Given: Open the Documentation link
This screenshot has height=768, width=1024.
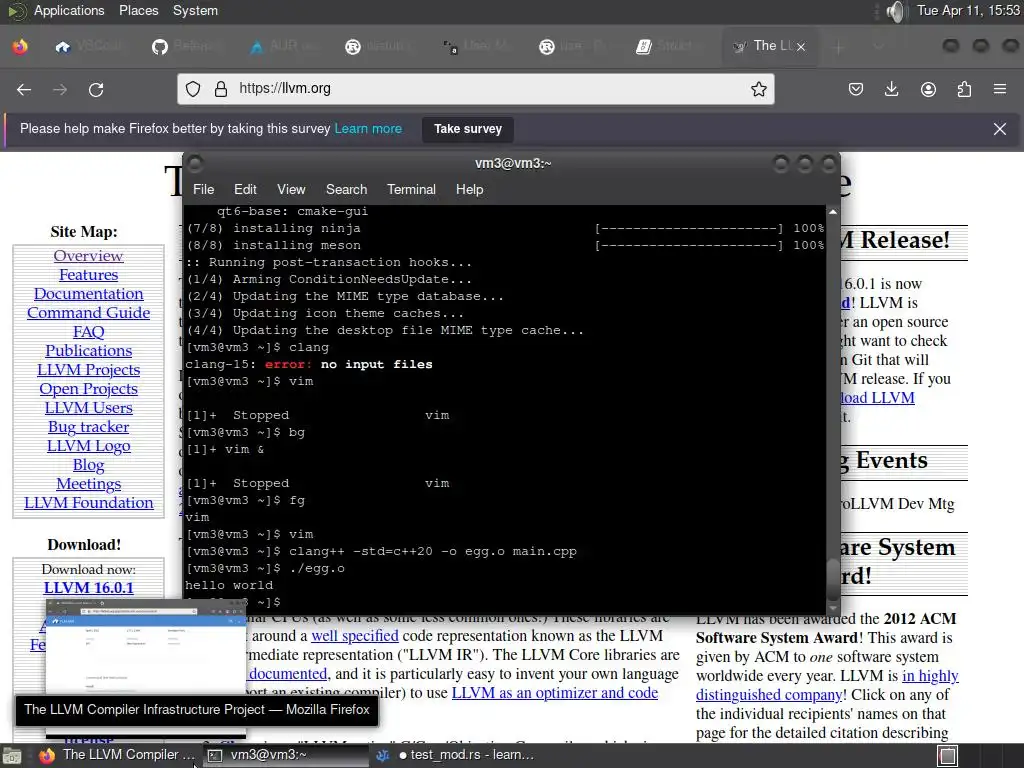Looking at the screenshot, I should coord(88,294).
